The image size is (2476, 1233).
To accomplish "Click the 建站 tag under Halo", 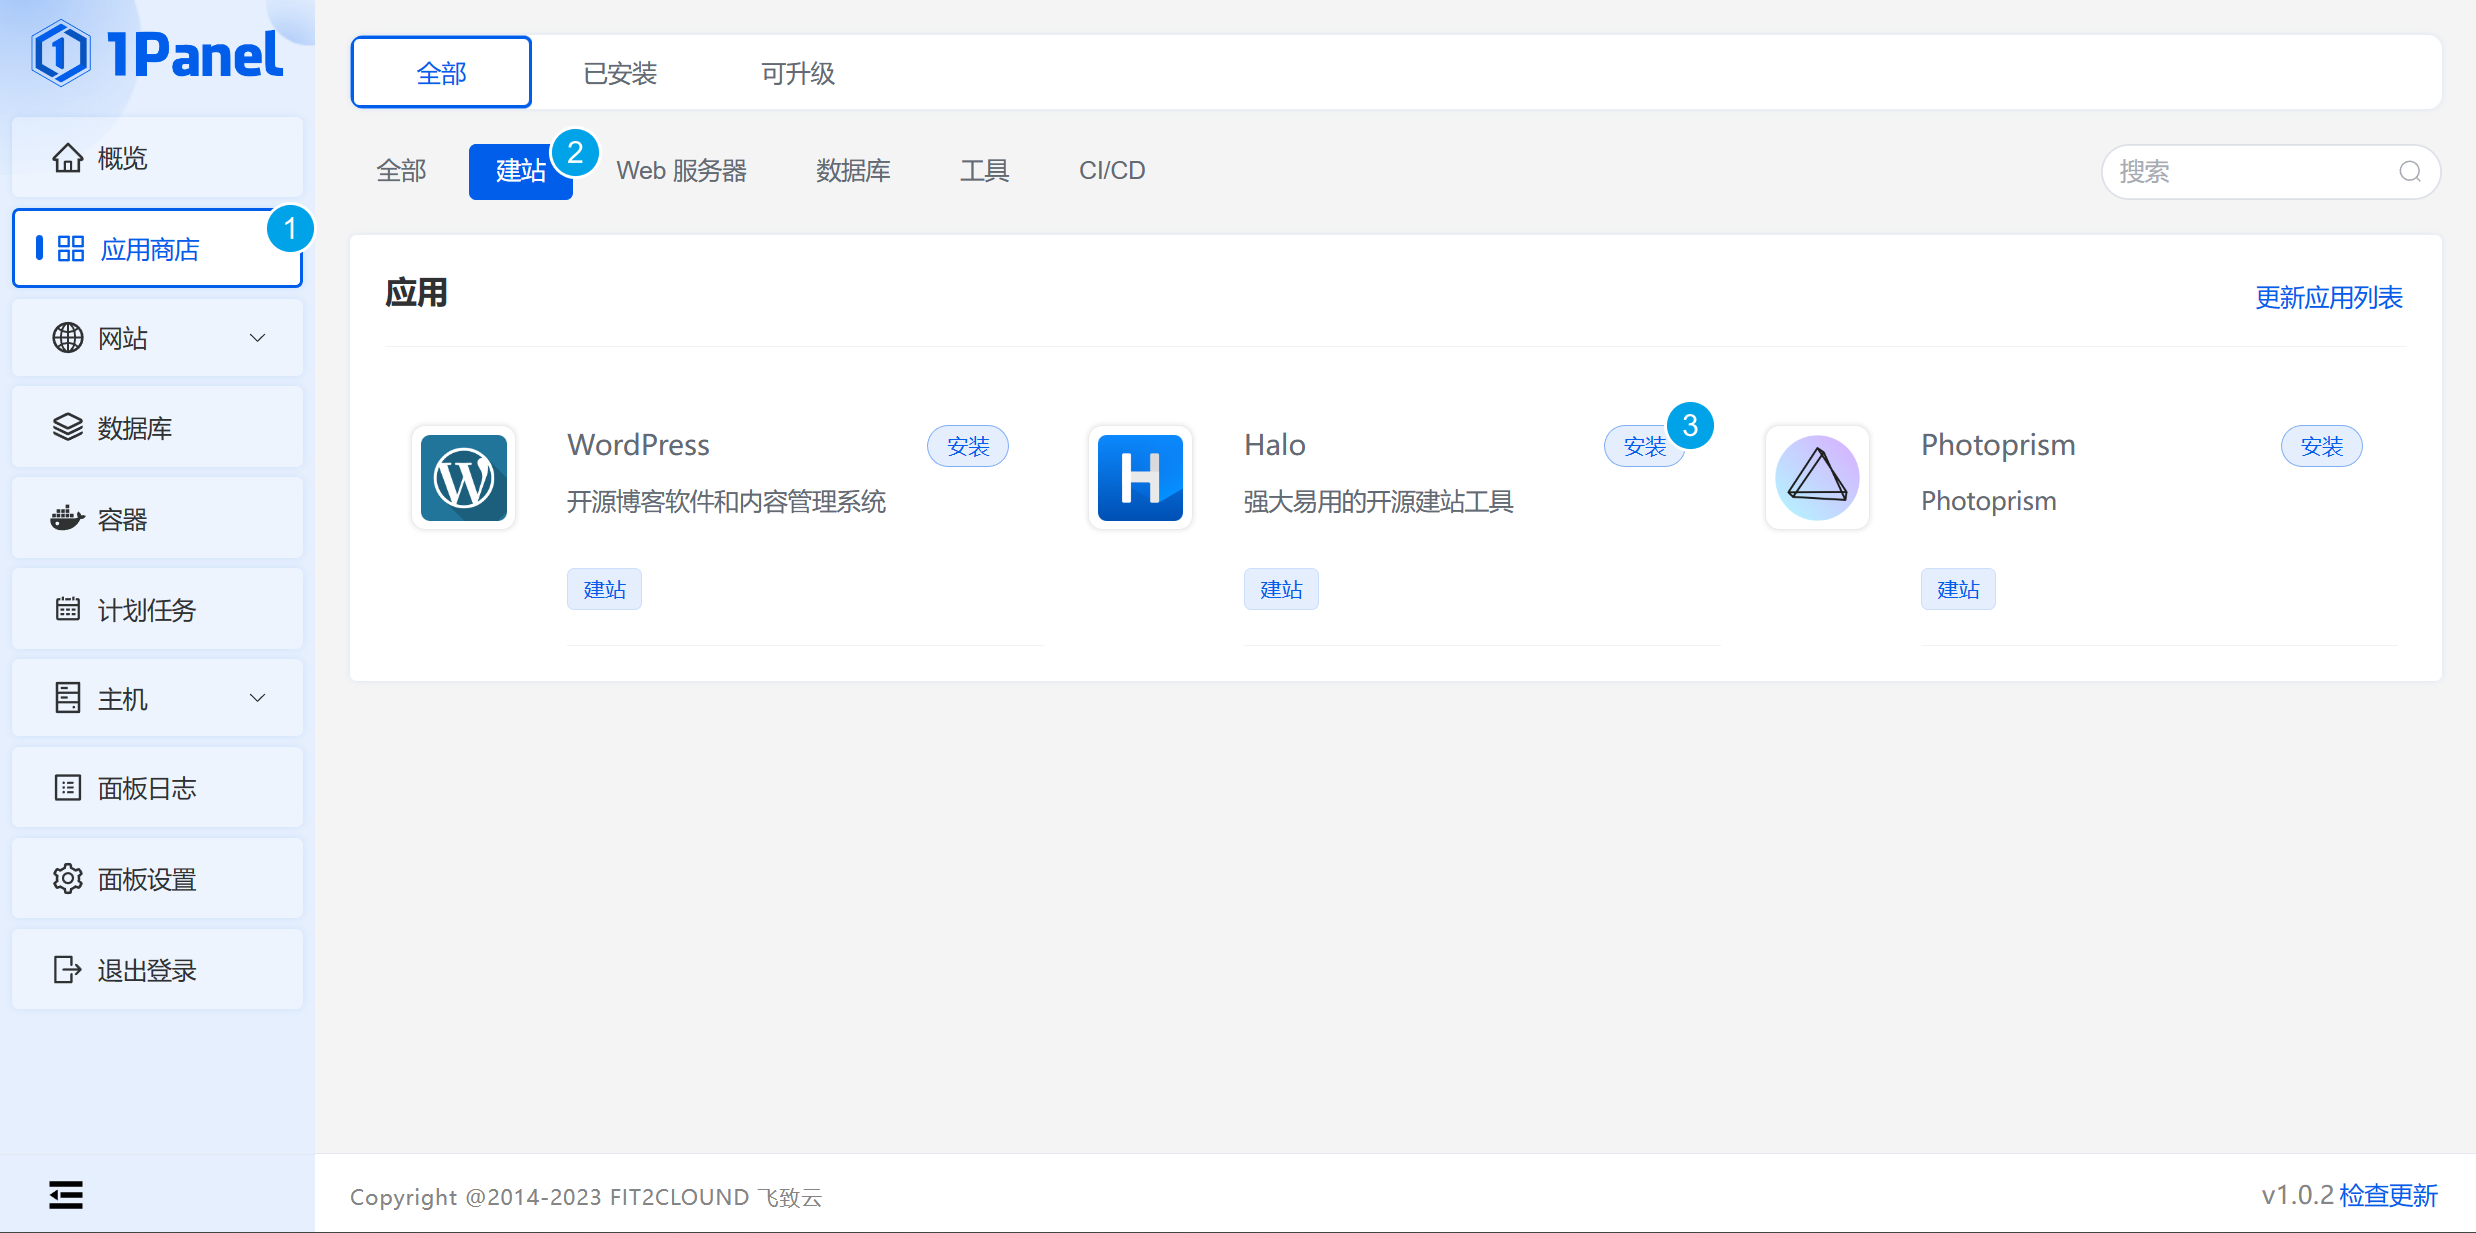I will pyautogui.click(x=1281, y=589).
